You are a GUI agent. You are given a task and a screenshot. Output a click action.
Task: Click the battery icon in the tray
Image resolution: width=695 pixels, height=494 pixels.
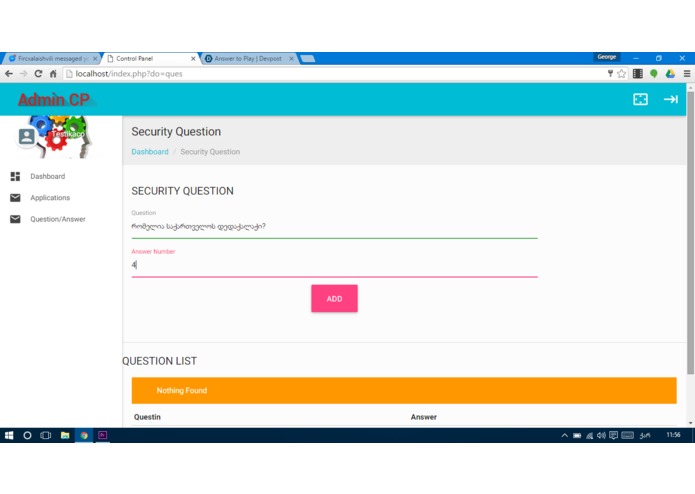(577, 436)
